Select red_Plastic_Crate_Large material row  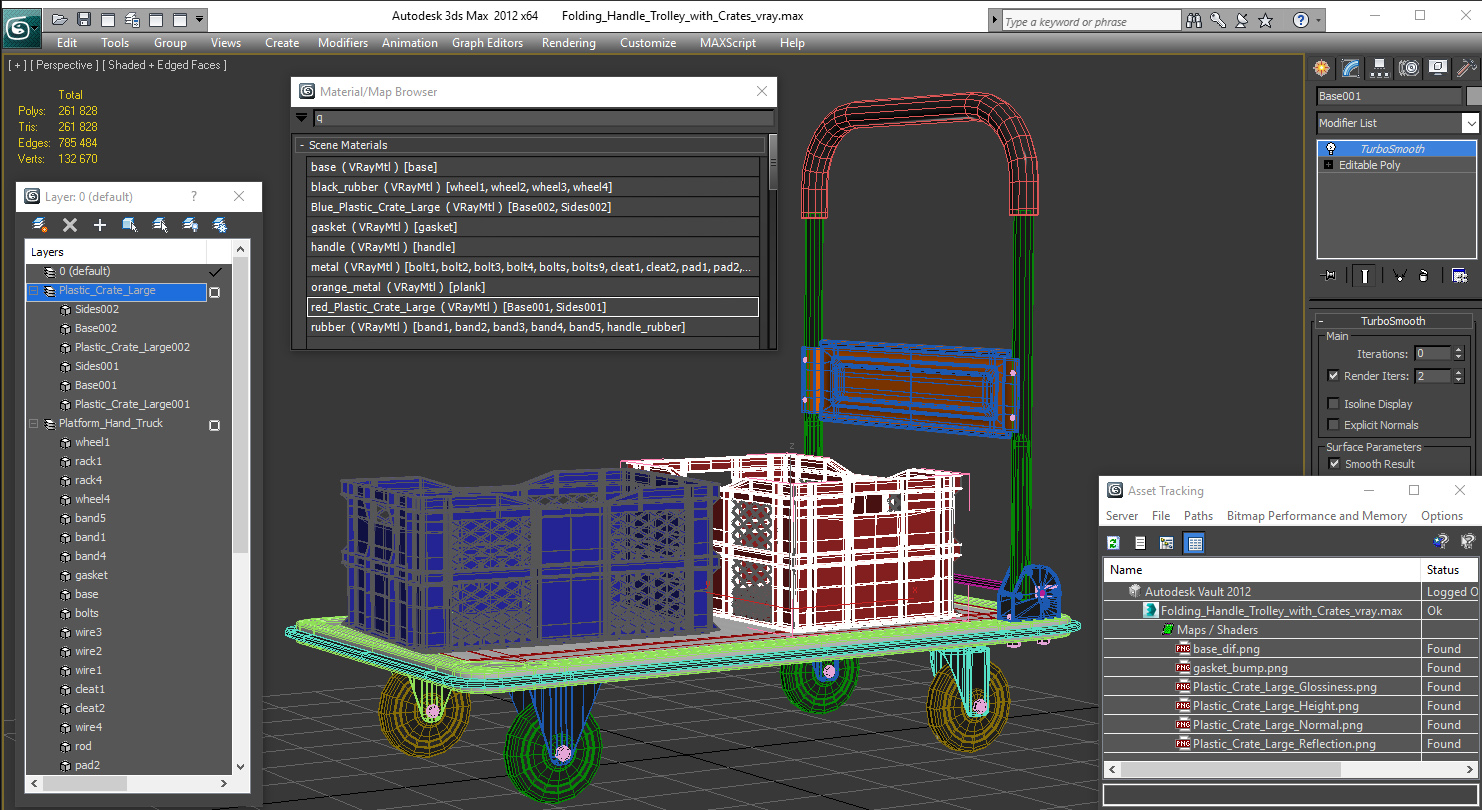coord(533,307)
